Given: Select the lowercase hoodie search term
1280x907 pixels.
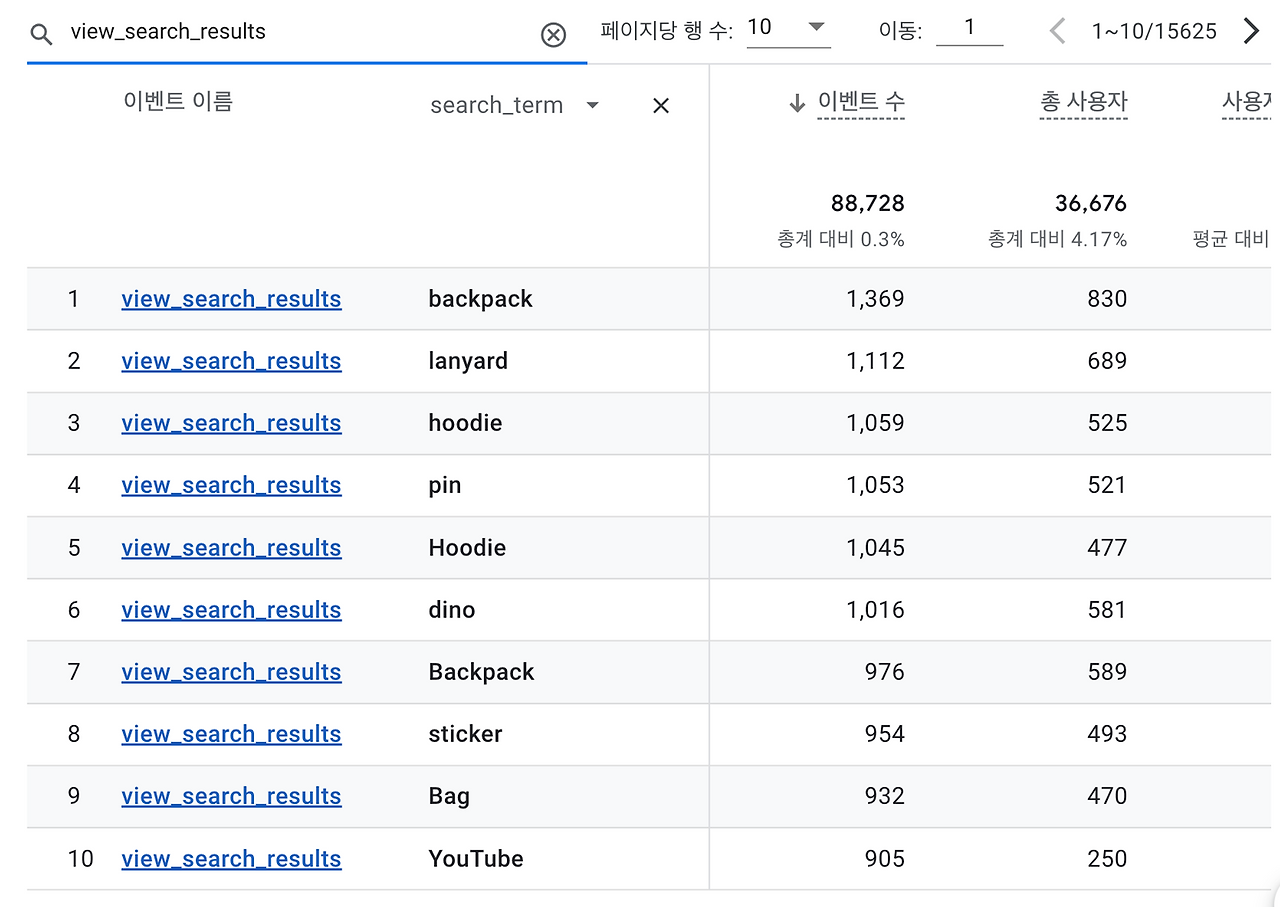Looking at the screenshot, I should pos(465,423).
